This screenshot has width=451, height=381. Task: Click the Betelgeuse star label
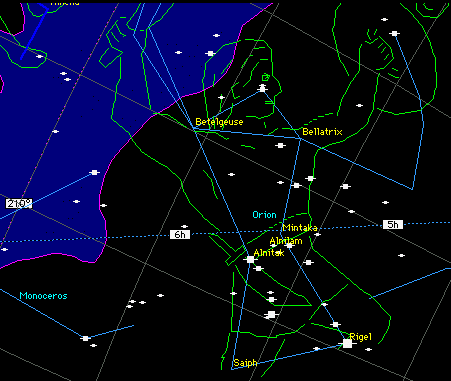coord(219,122)
